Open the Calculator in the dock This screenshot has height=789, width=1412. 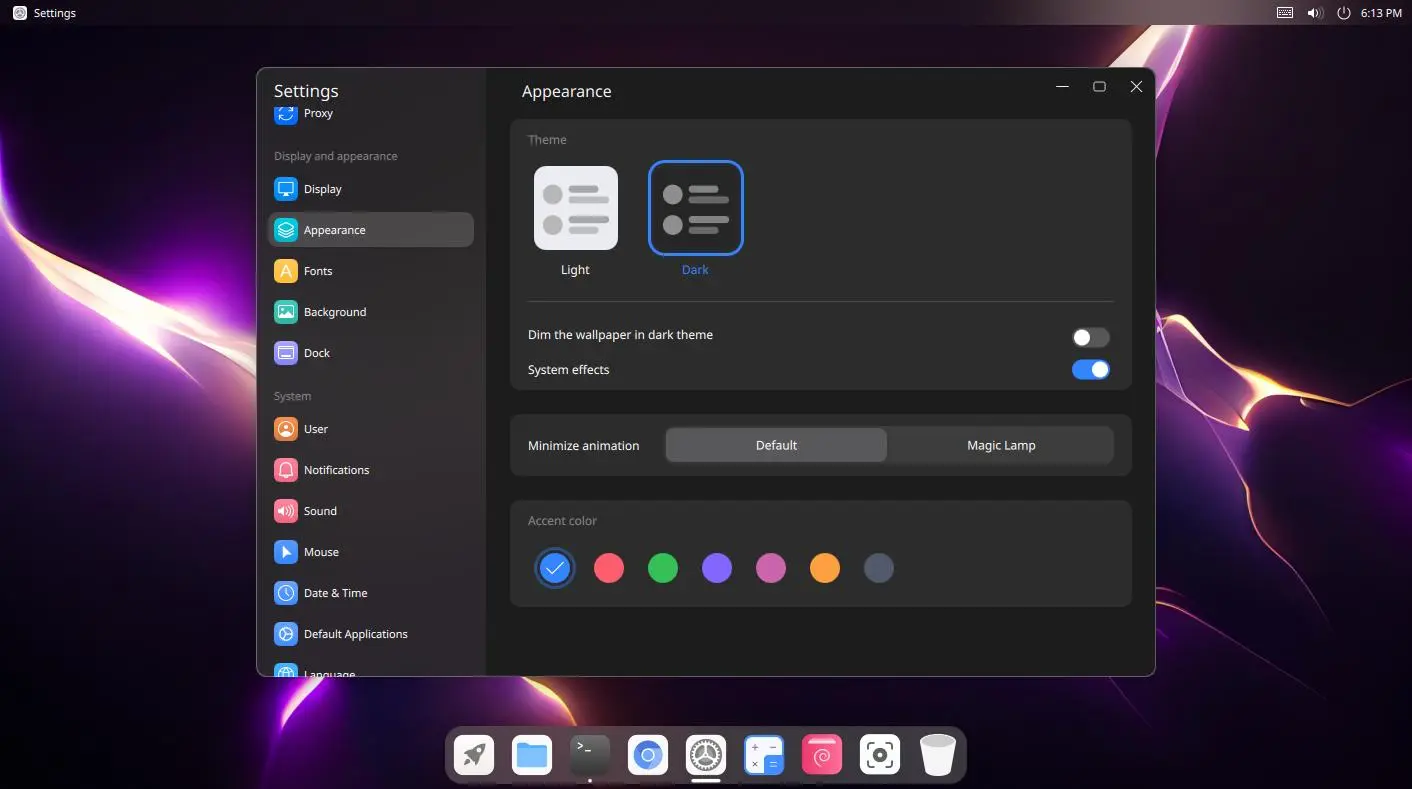[764, 755]
